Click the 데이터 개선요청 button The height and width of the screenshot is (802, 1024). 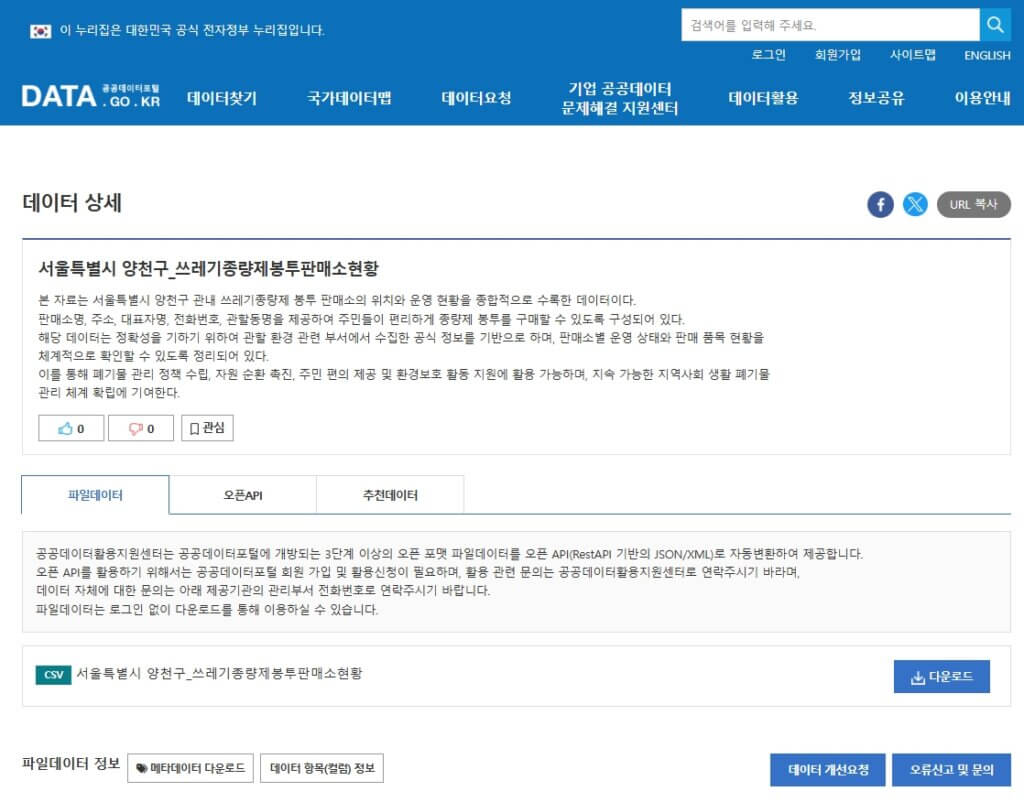(x=826, y=769)
